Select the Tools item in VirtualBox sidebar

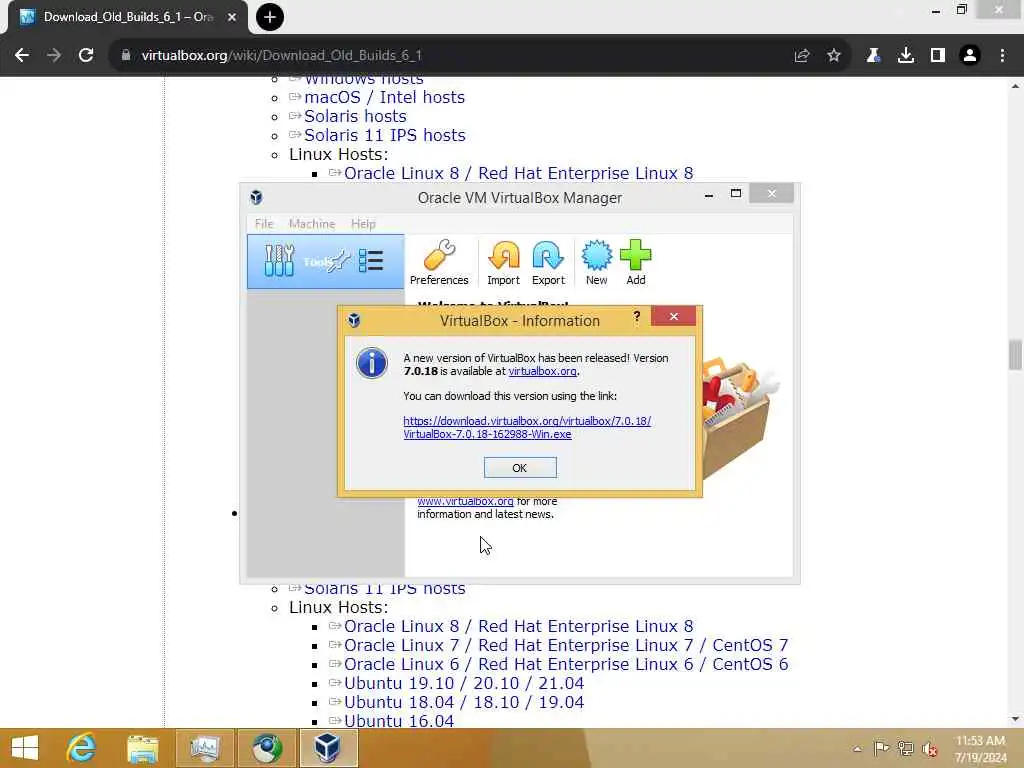(x=325, y=262)
